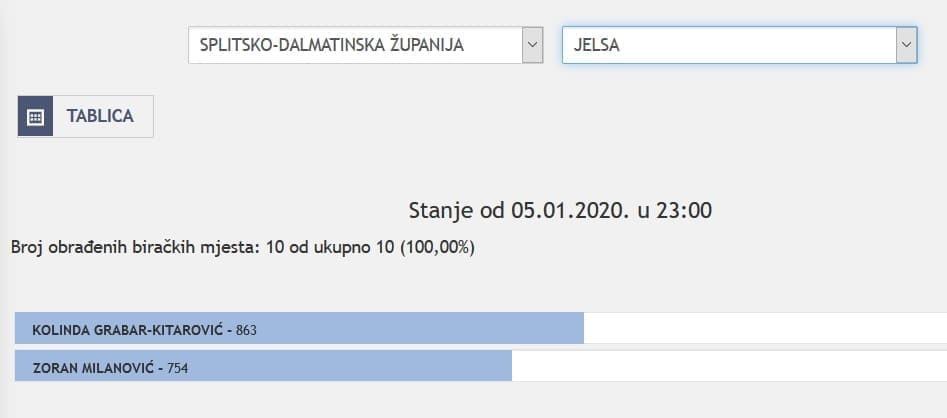Click the blue filled end of Kolinda's result bar
Image resolution: width=947 pixels, height=418 pixels.
(x=560, y=329)
